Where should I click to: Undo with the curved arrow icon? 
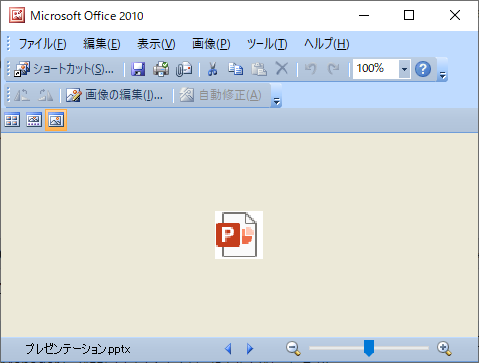pyautogui.click(x=310, y=69)
